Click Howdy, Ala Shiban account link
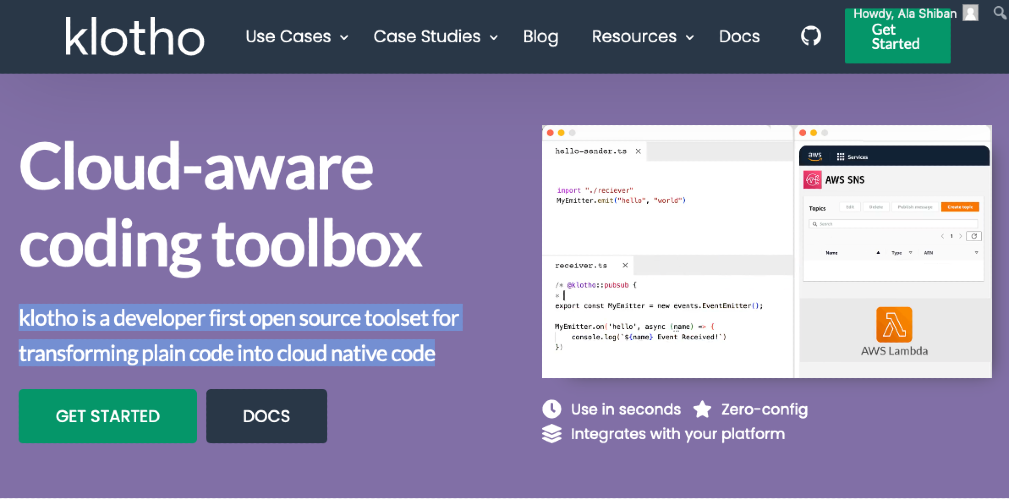 tap(905, 13)
